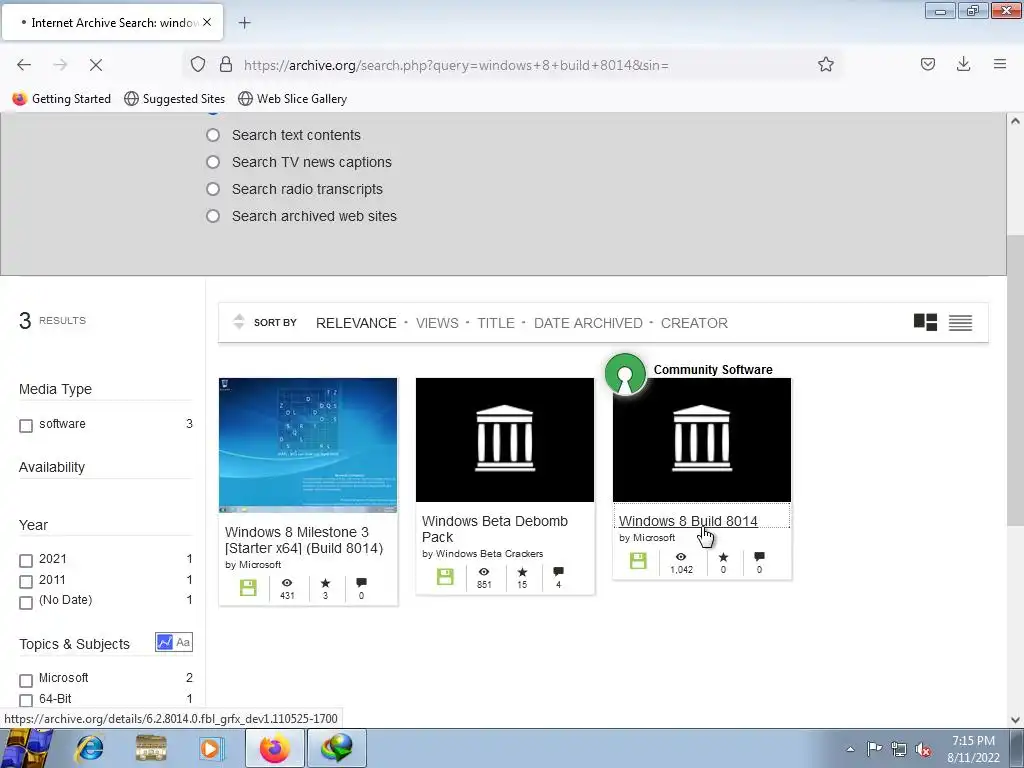The image size is (1024, 768).
Task: Sort results by Views
Action: coord(437,323)
